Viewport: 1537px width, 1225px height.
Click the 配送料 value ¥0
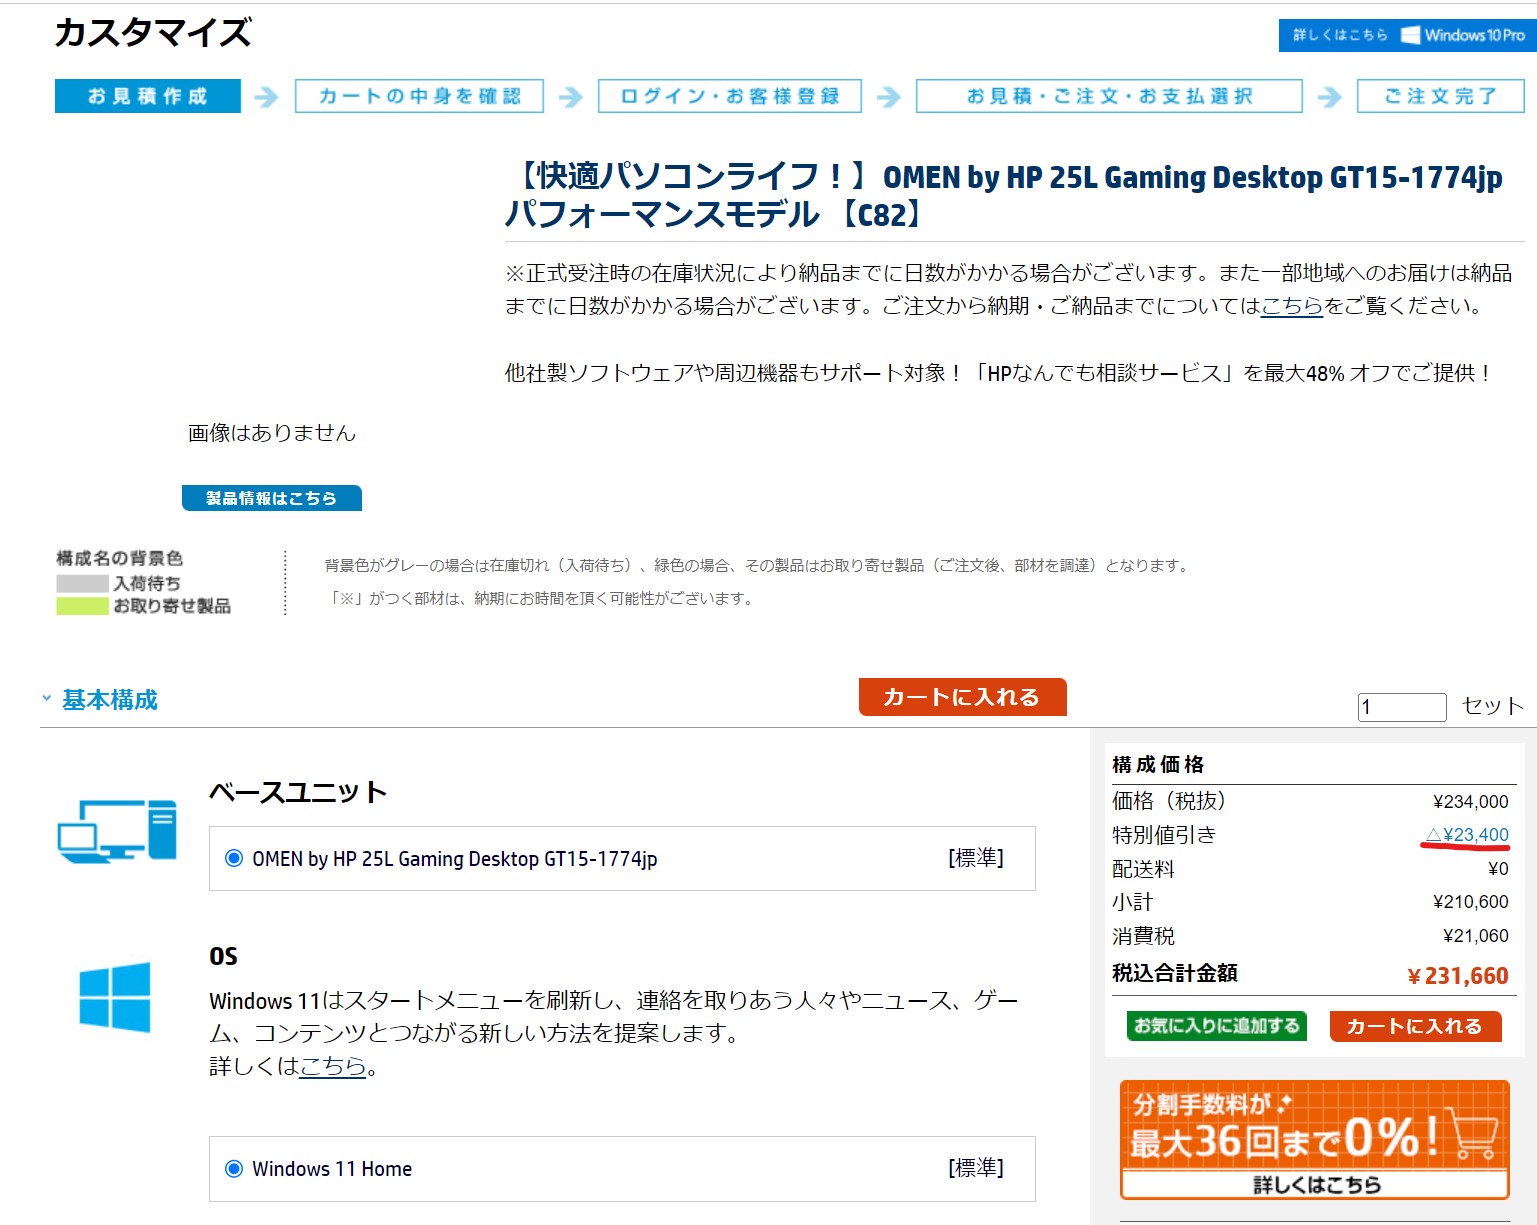pos(1498,869)
